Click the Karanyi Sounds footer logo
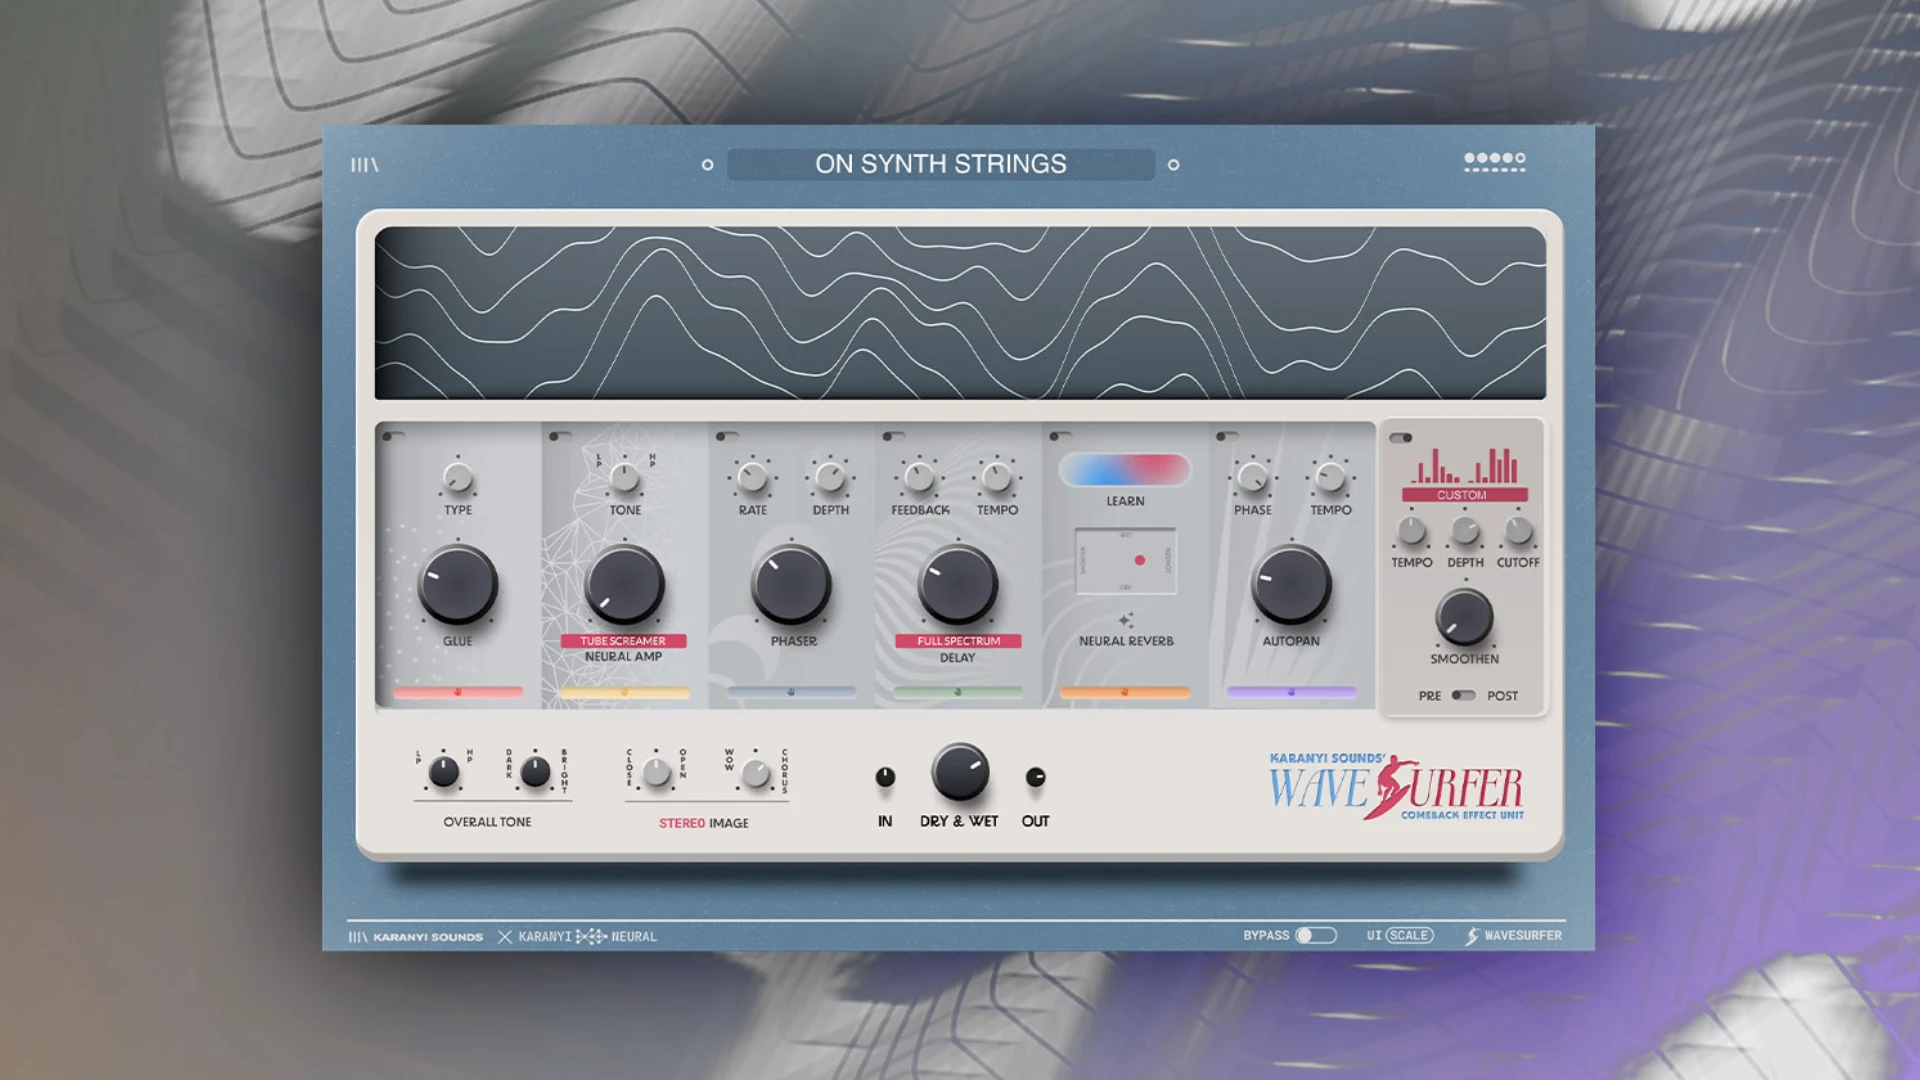 click(415, 937)
